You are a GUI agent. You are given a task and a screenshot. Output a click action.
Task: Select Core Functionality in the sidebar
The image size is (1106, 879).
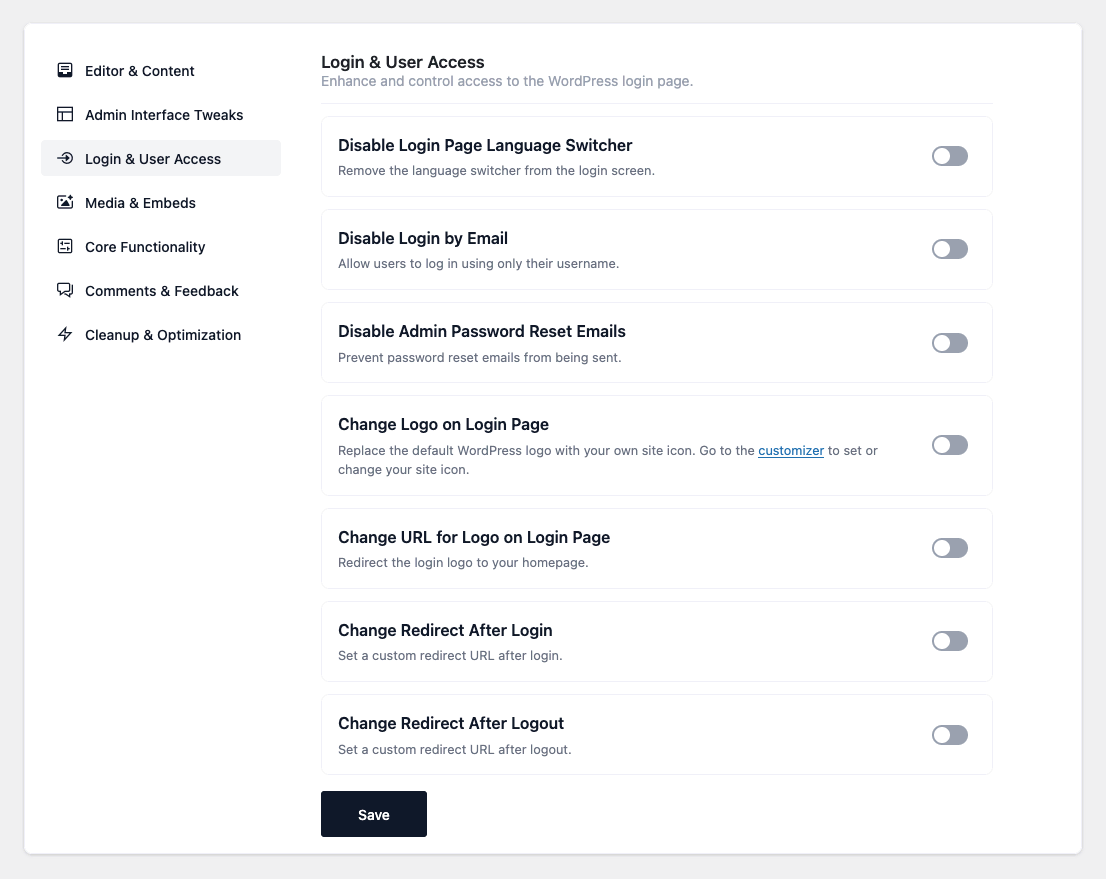[145, 247]
